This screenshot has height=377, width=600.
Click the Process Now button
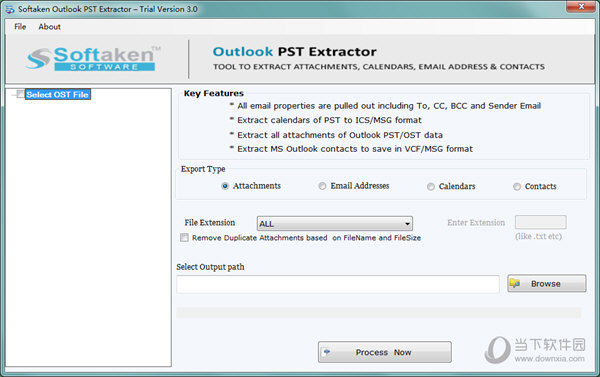tap(385, 352)
